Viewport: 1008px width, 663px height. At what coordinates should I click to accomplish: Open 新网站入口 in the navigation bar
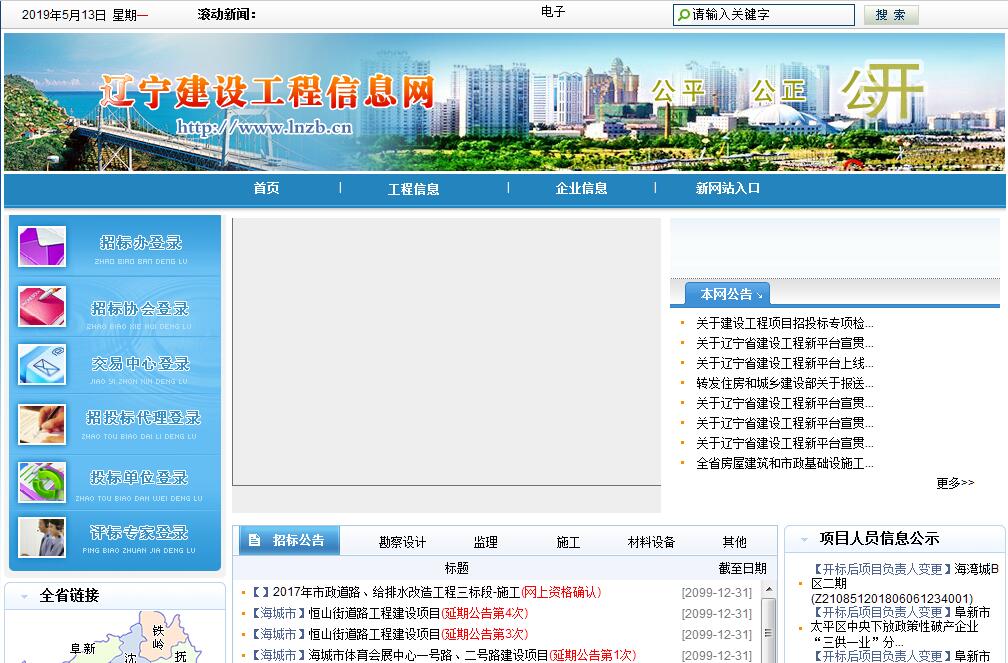pos(728,188)
